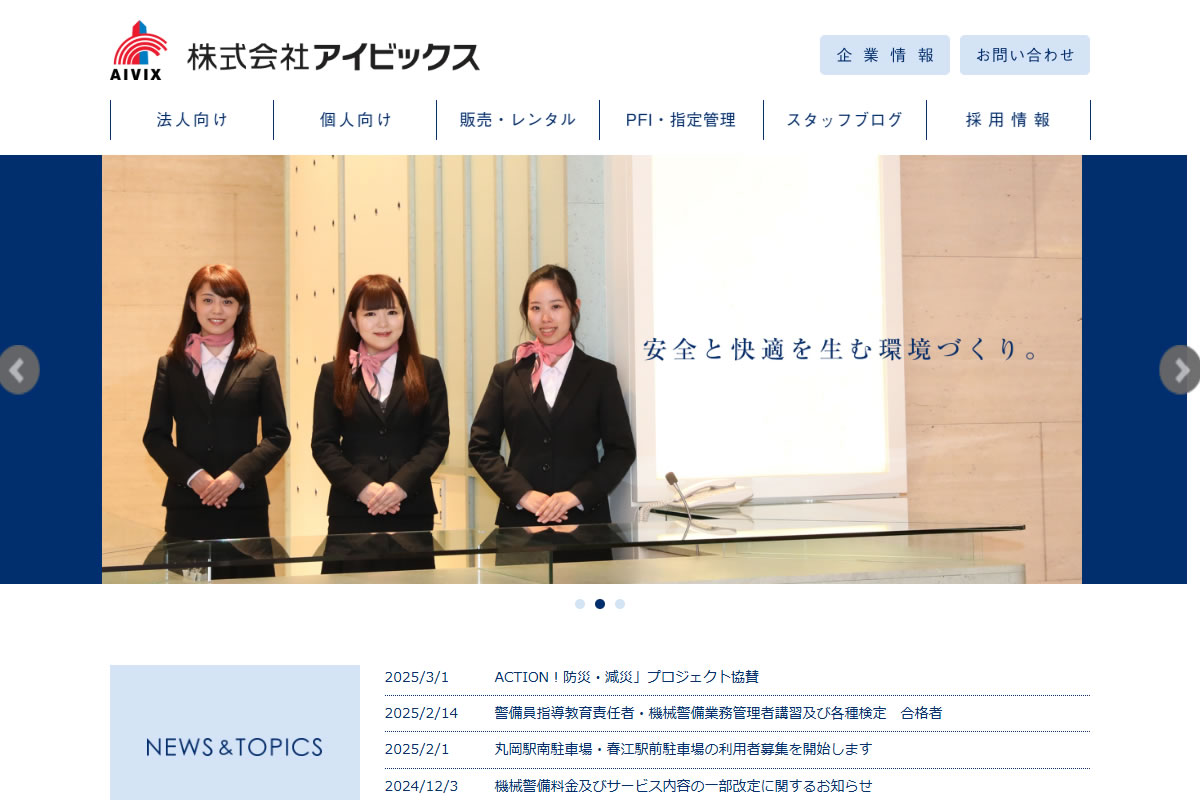Open the ACTION! 防災・減災 news item
The image size is (1200, 800).
(626, 677)
